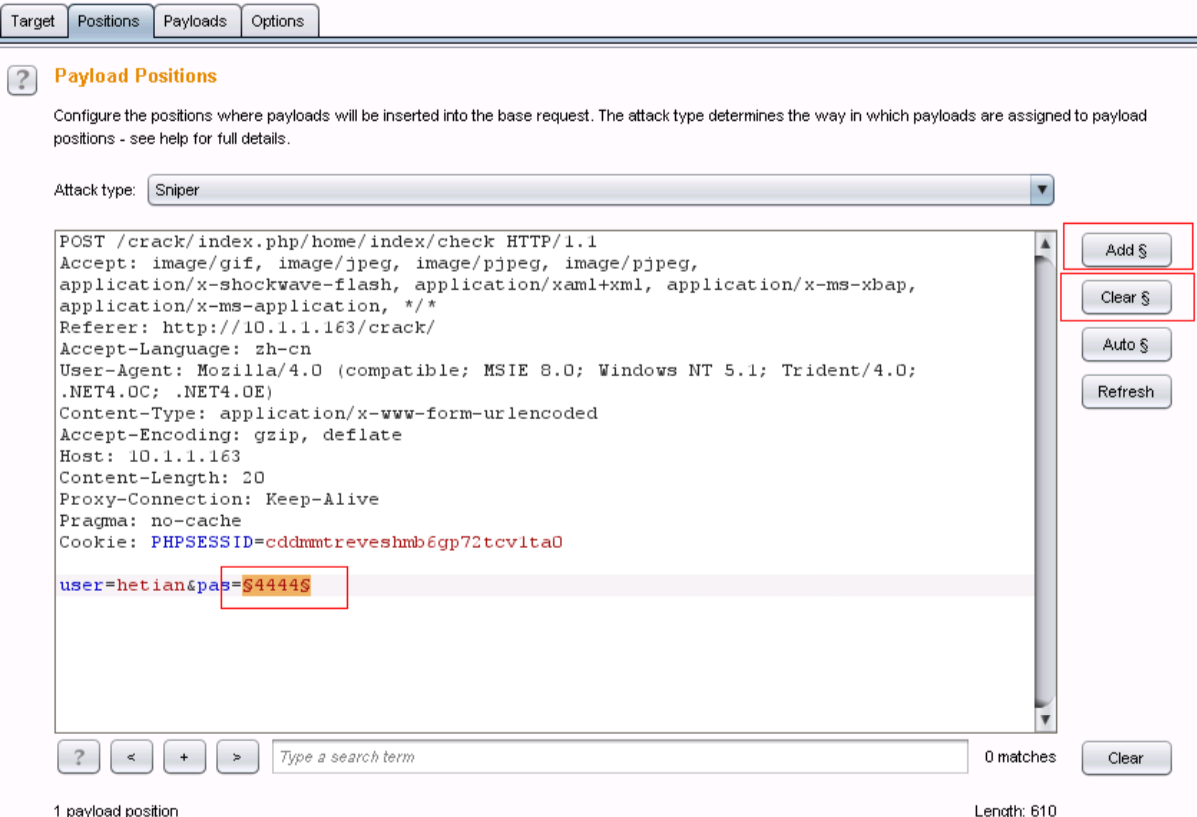This screenshot has height=817, width=1197.
Task: Click the Clear § button
Action: (1126, 297)
